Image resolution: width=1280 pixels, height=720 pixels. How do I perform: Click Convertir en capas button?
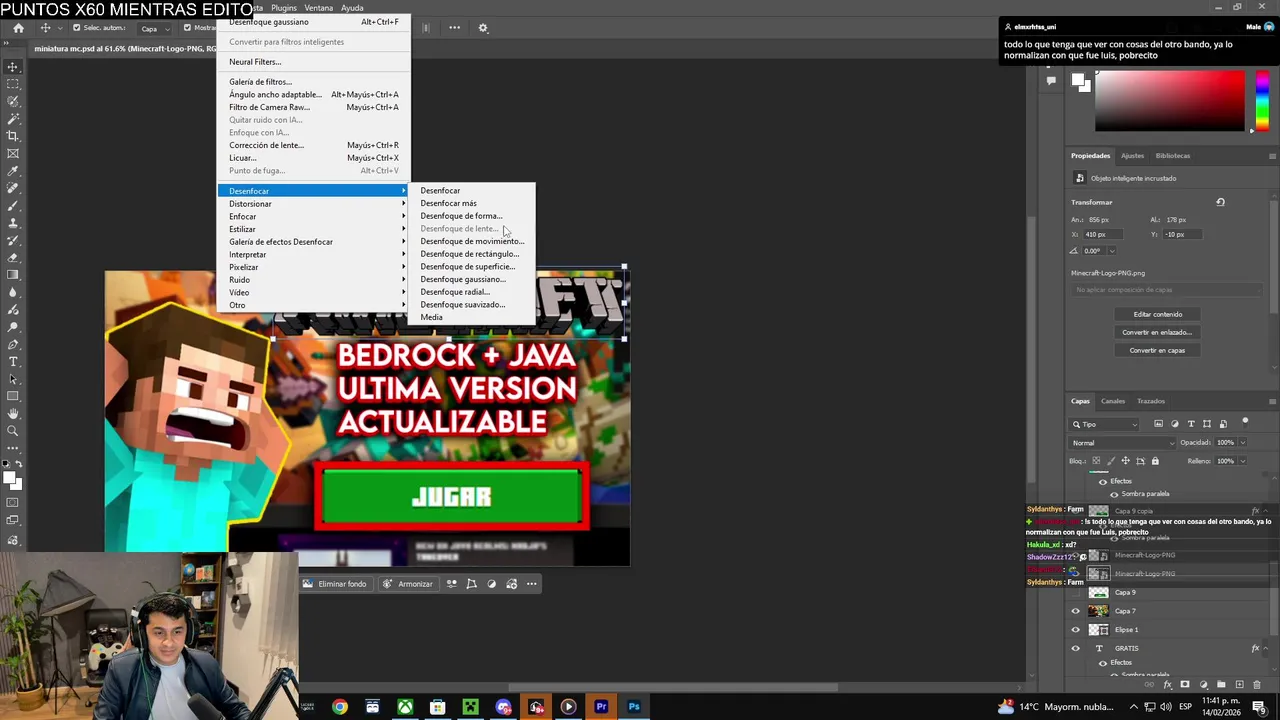pos(1157,350)
